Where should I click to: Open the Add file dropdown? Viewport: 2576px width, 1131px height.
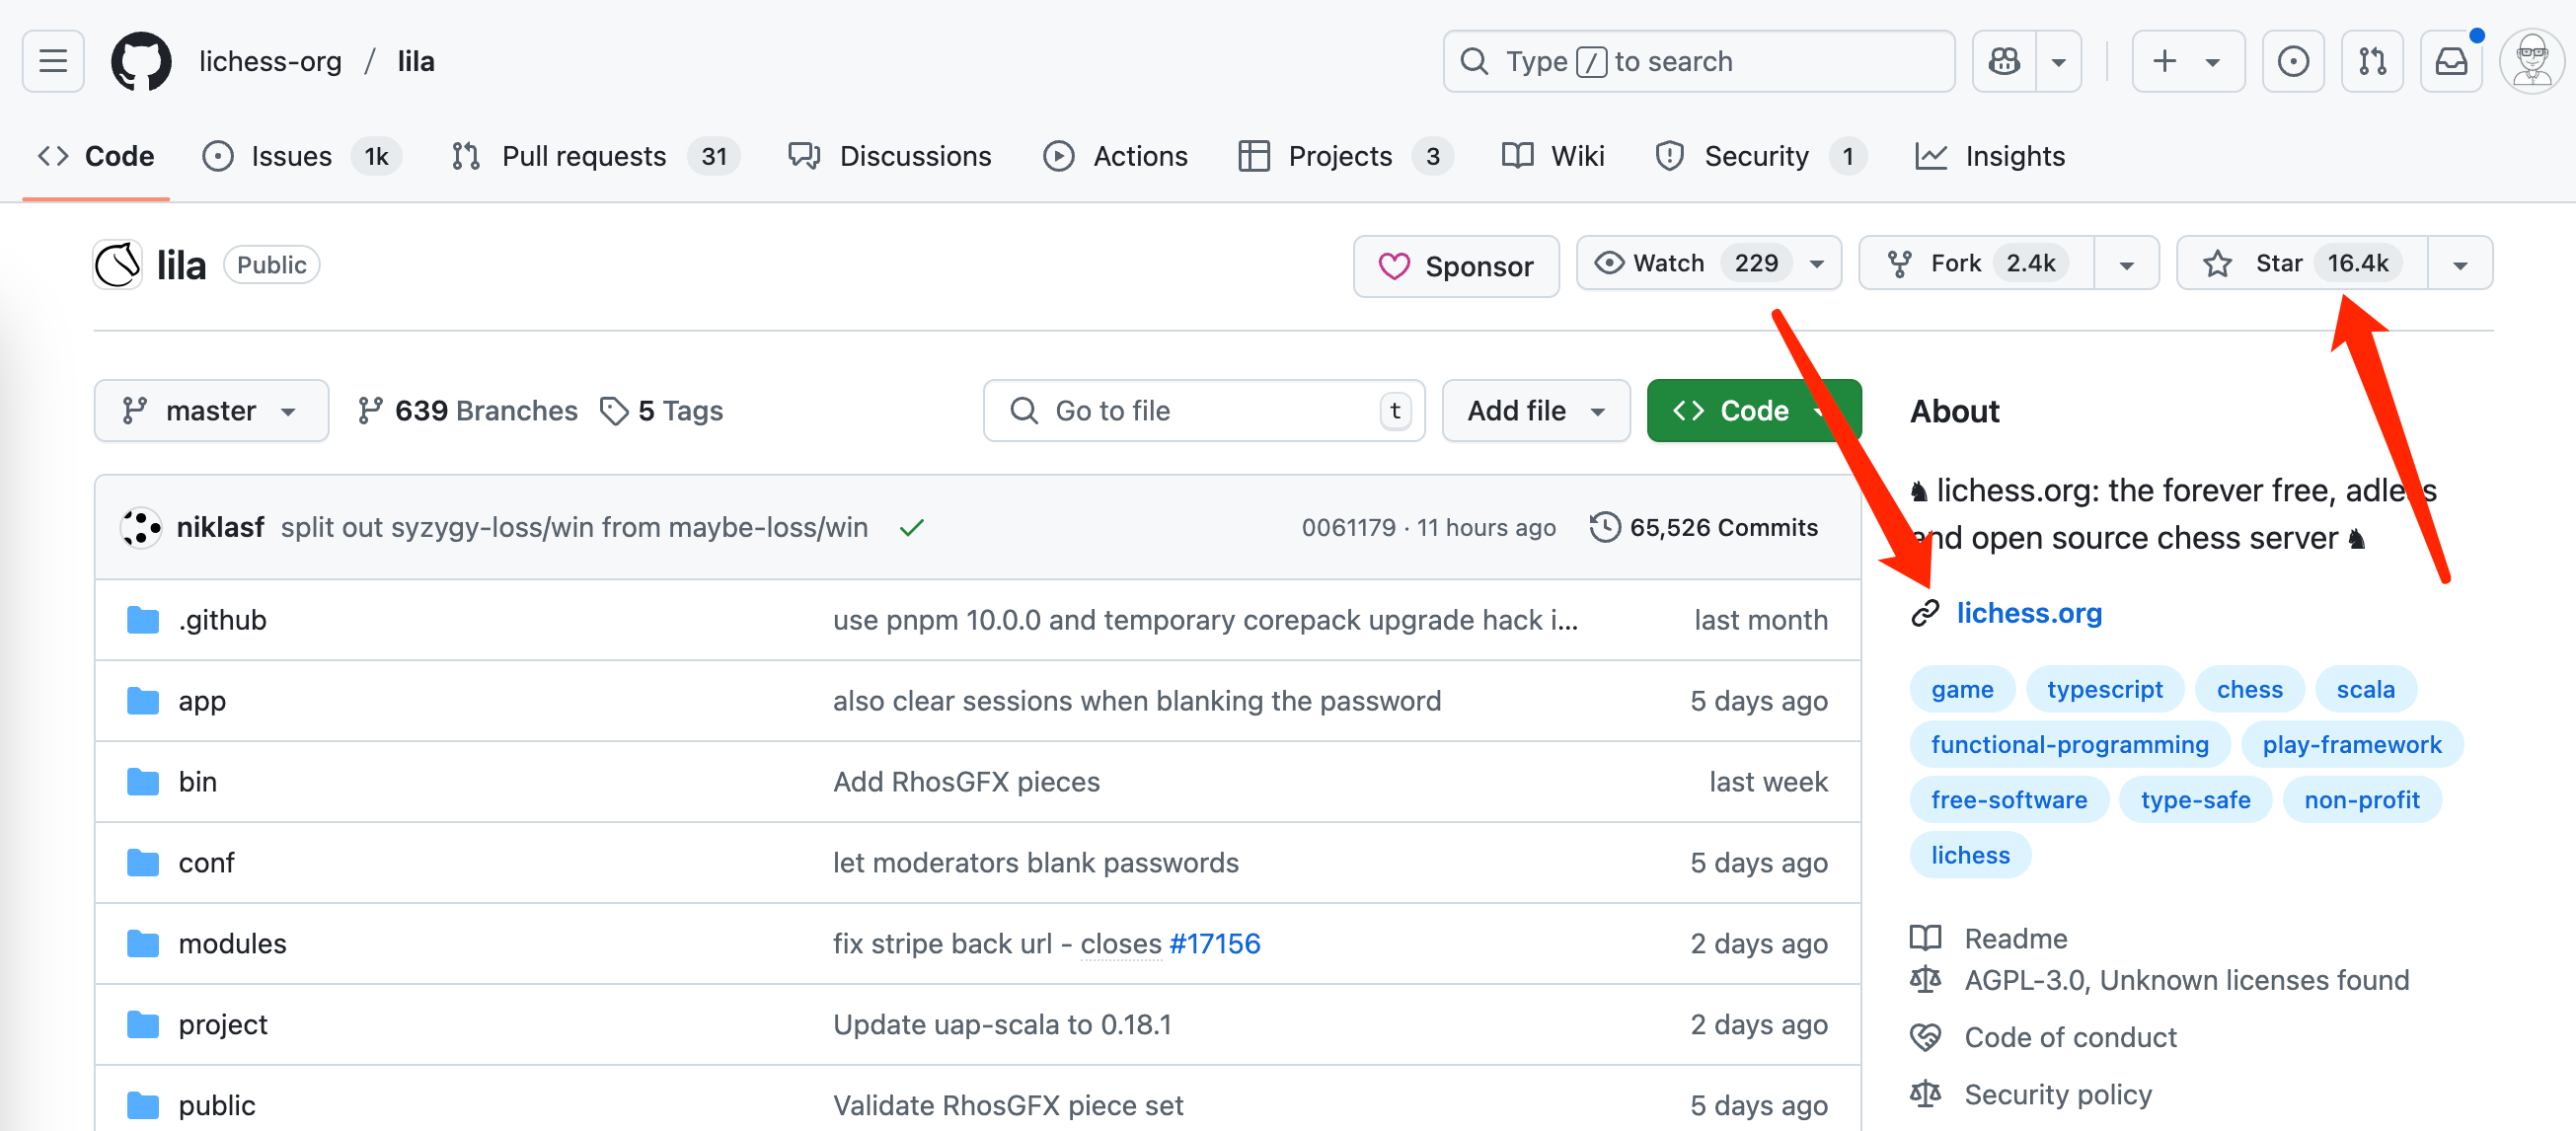[1536, 410]
